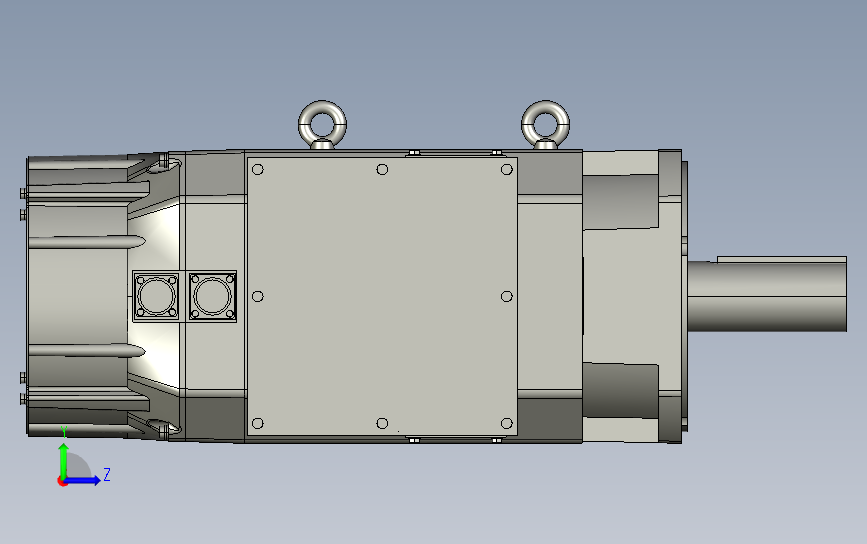Select the front mounting flange near the shaft

click(672, 296)
